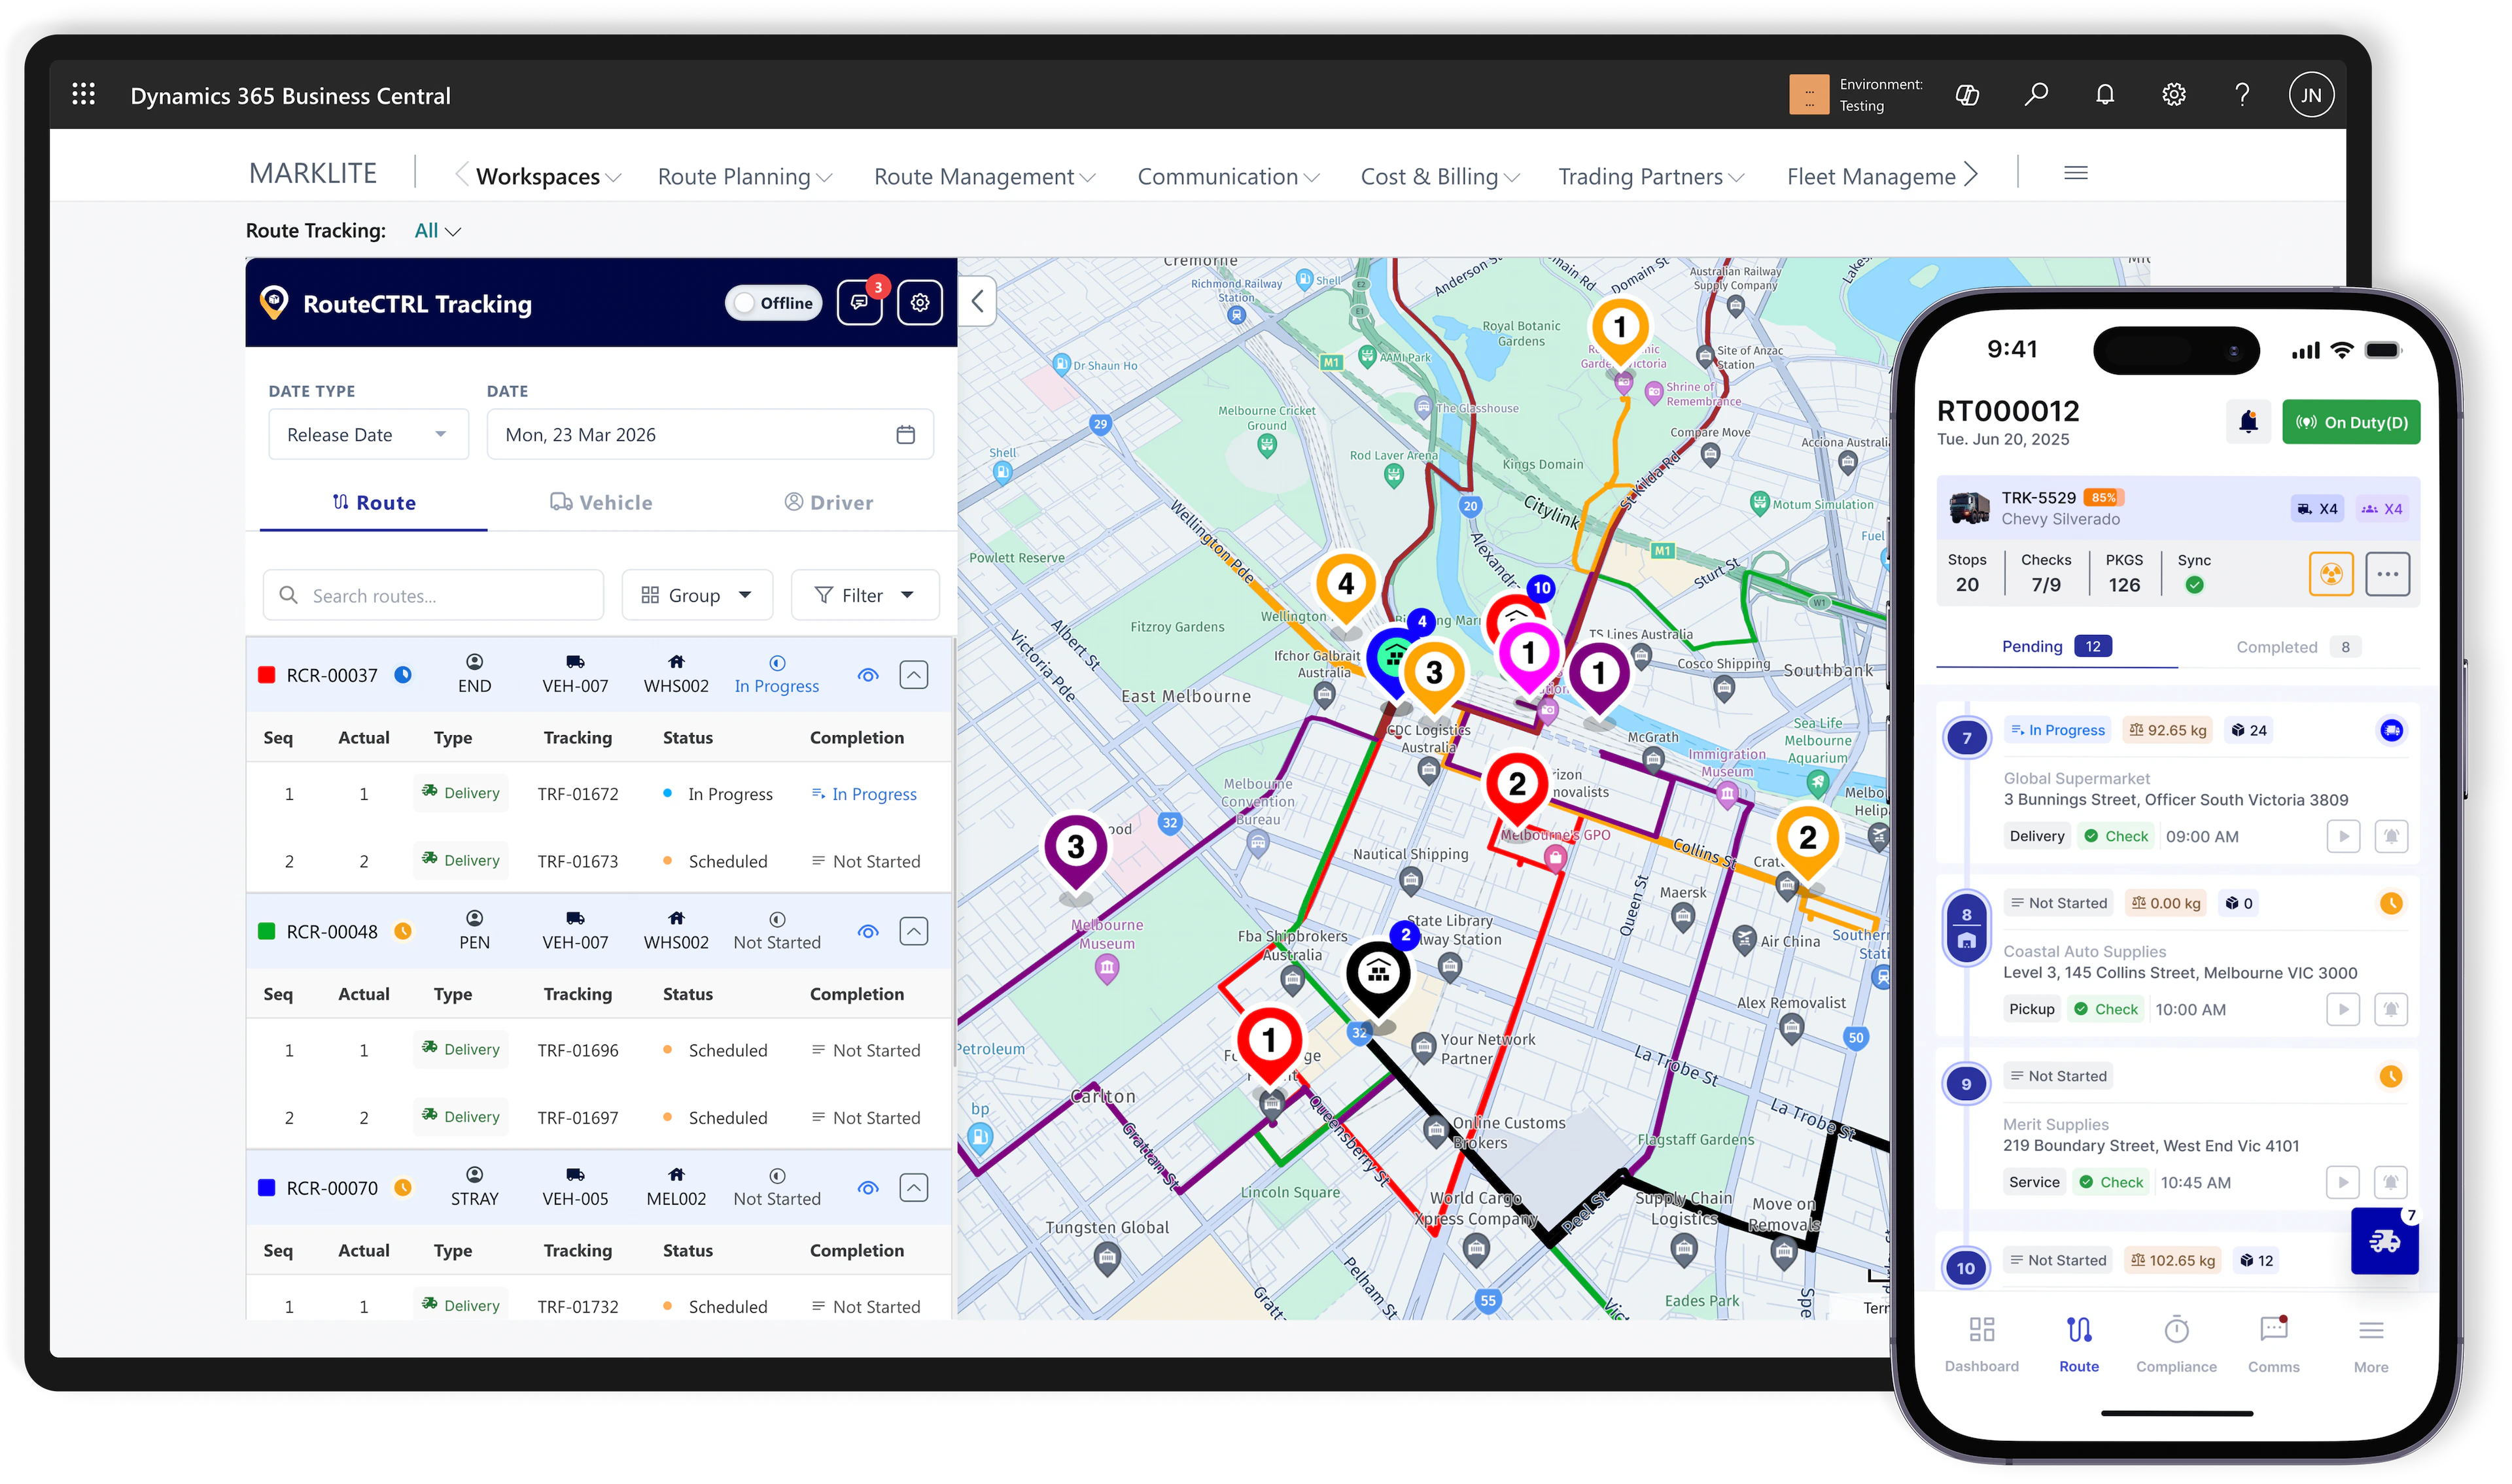Click red color swatch for RCR-00037
The width and height of the screenshot is (2512, 1484).
267,676
